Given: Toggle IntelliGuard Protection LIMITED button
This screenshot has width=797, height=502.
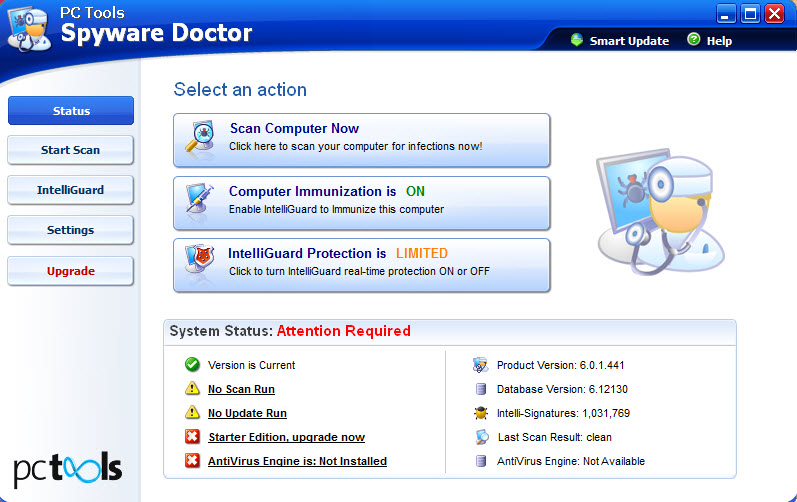Looking at the screenshot, I should (362, 265).
